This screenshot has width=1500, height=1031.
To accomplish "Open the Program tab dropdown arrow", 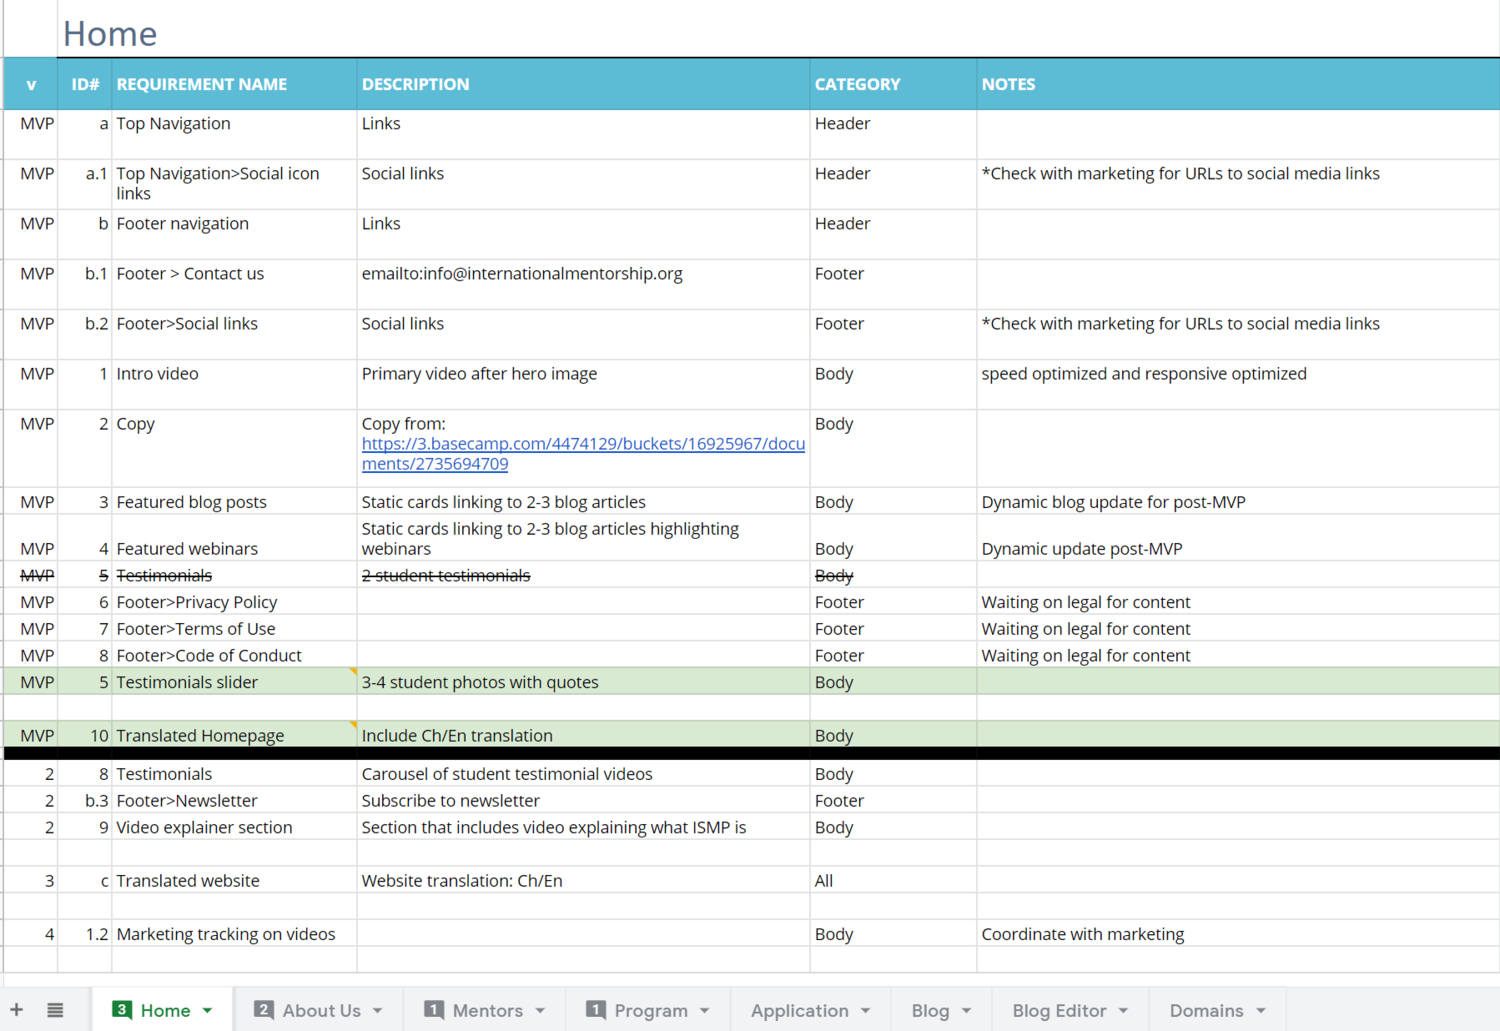I will [705, 1011].
